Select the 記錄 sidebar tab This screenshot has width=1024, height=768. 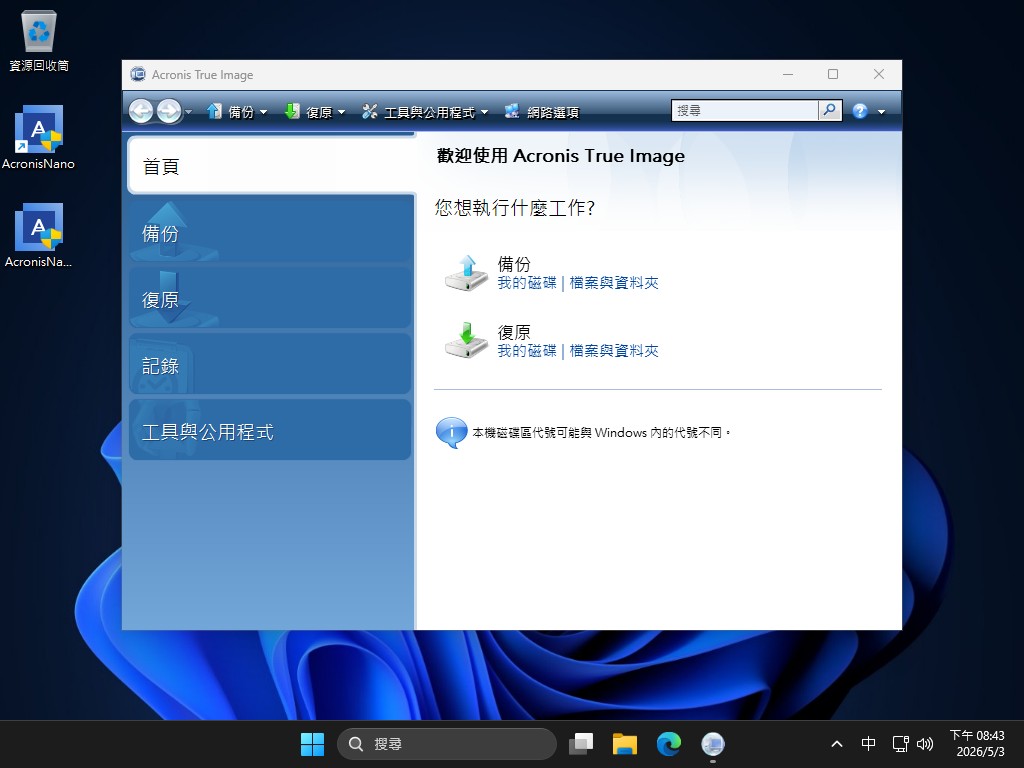[270, 364]
